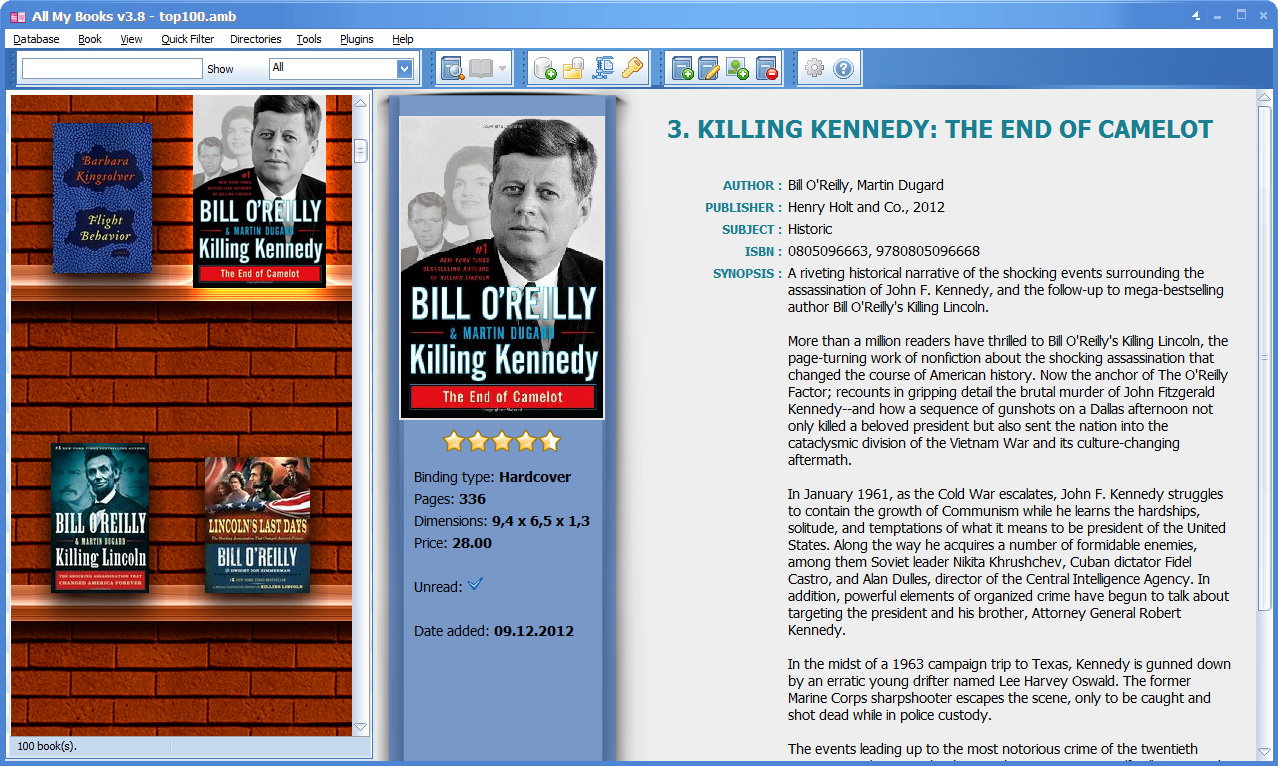Open the Help menu

(x=403, y=39)
